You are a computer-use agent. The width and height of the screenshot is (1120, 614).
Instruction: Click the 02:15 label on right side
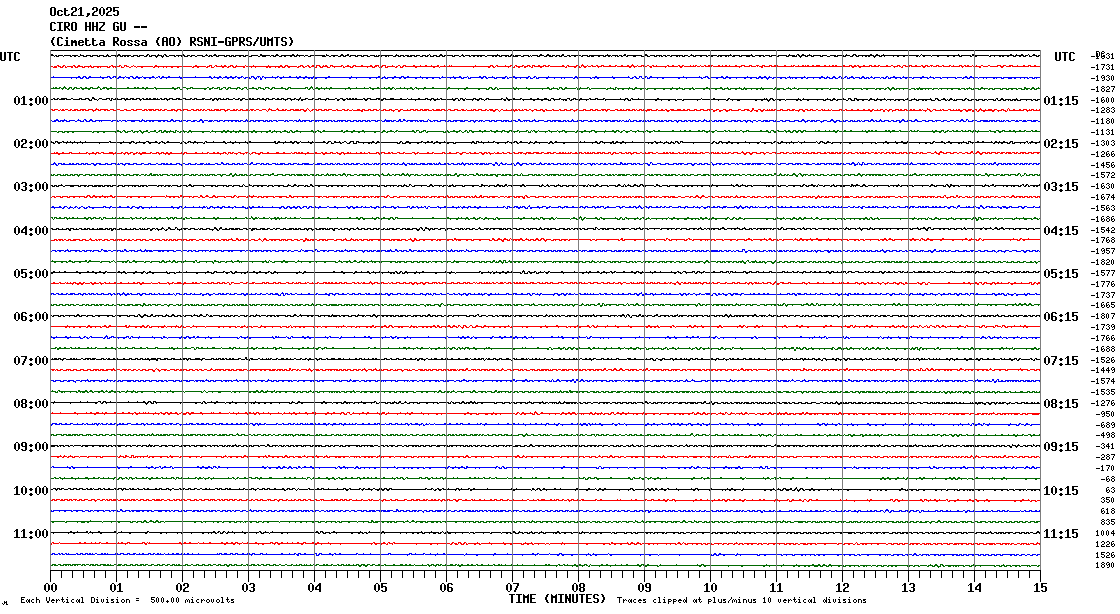[x=1060, y=144]
